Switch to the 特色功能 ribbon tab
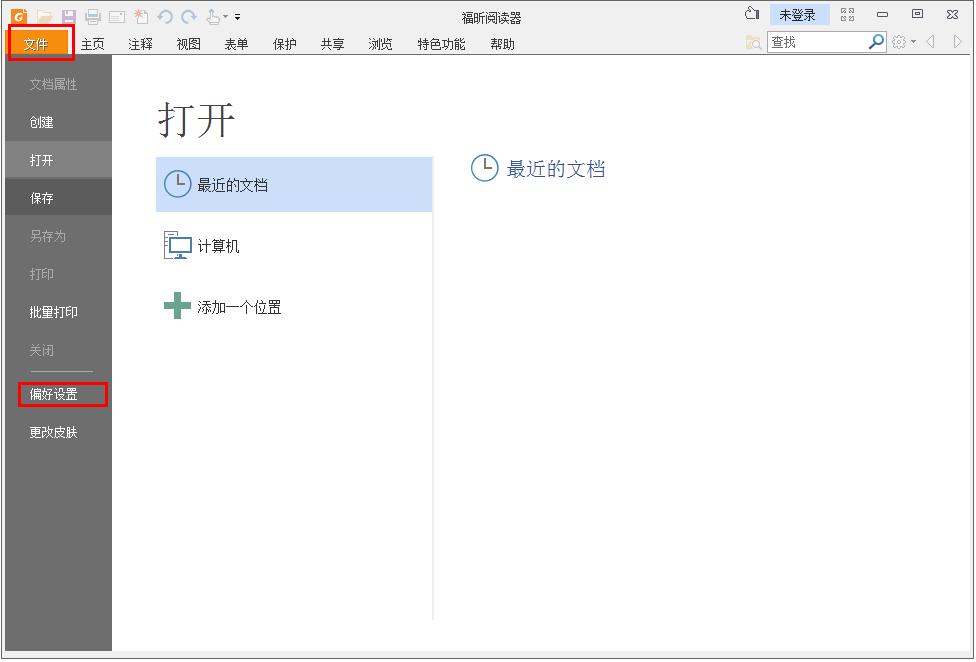 [440, 44]
